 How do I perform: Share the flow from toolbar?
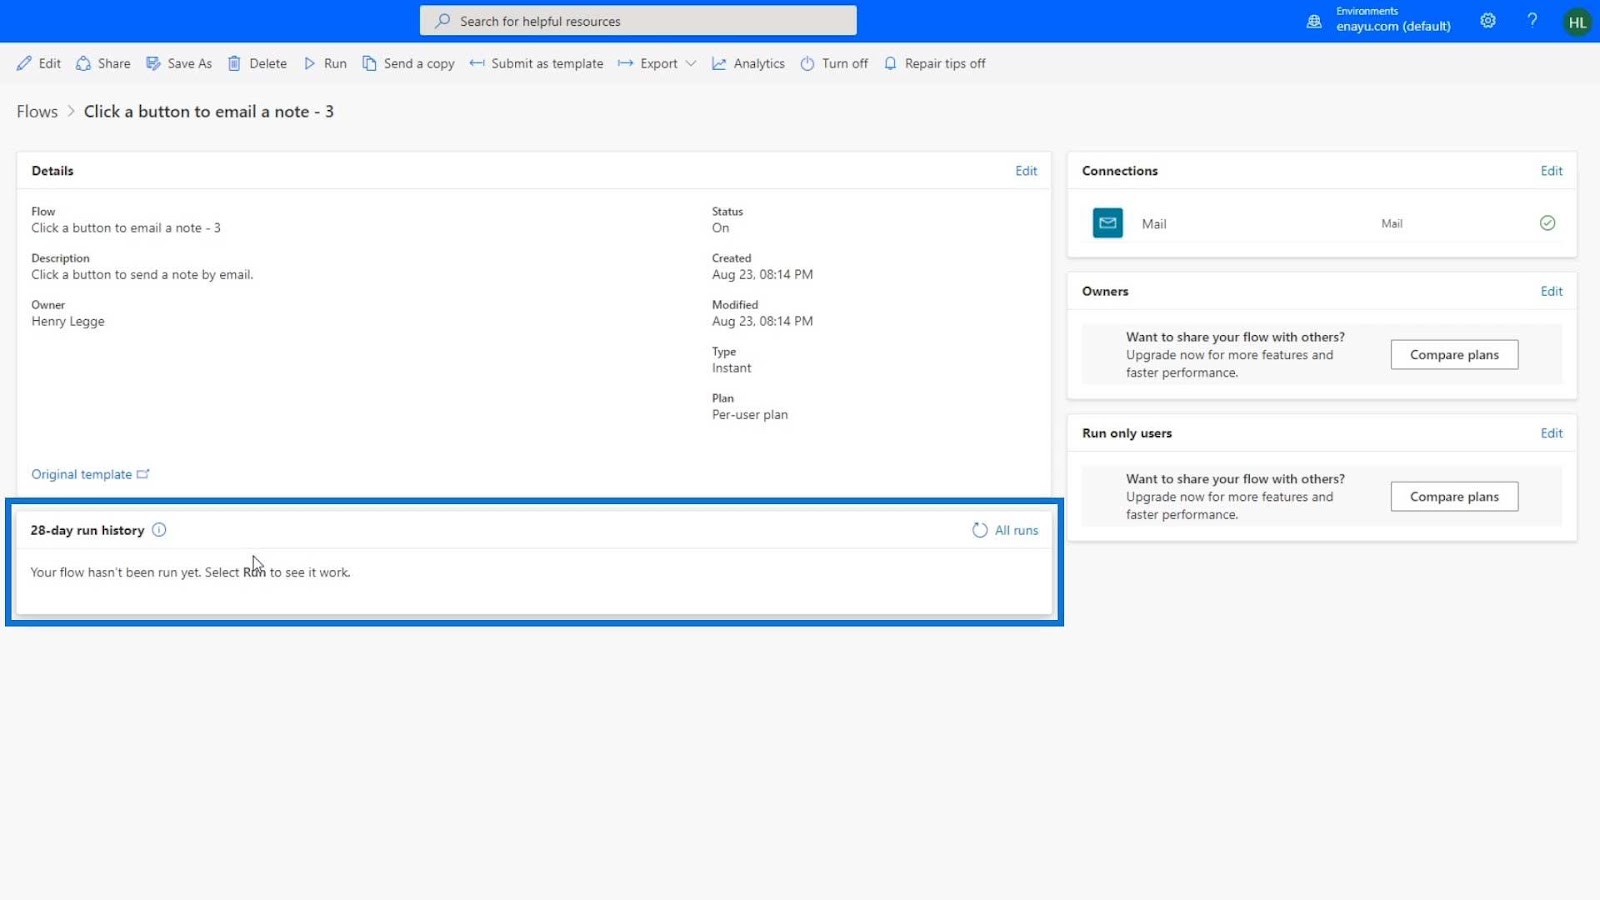pos(103,63)
